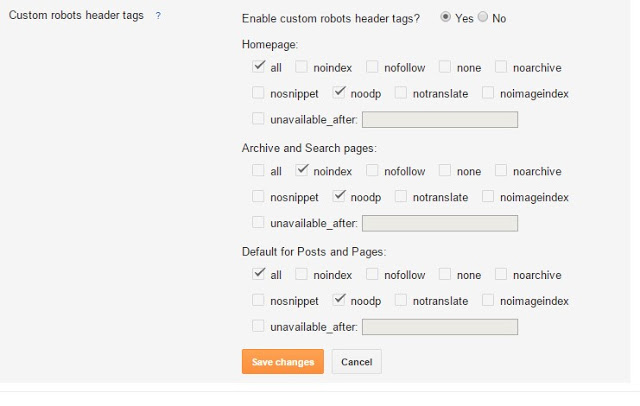Image resolution: width=640 pixels, height=406 pixels.
Task: Click the orange Save changes button
Action: (283, 362)
